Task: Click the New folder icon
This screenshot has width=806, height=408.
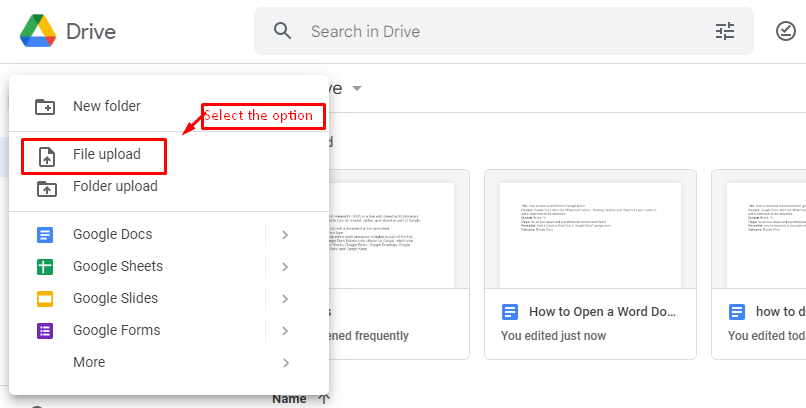Action: click(45, 106)
